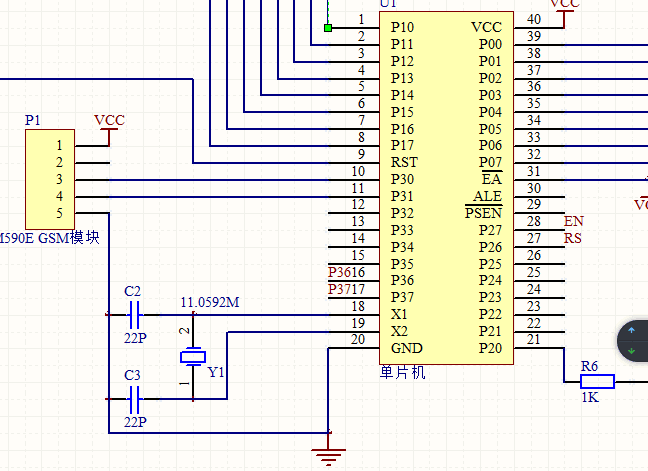Click the P10 pin name
The width and height of the screenshot is (648, 471).
[402, 27]
